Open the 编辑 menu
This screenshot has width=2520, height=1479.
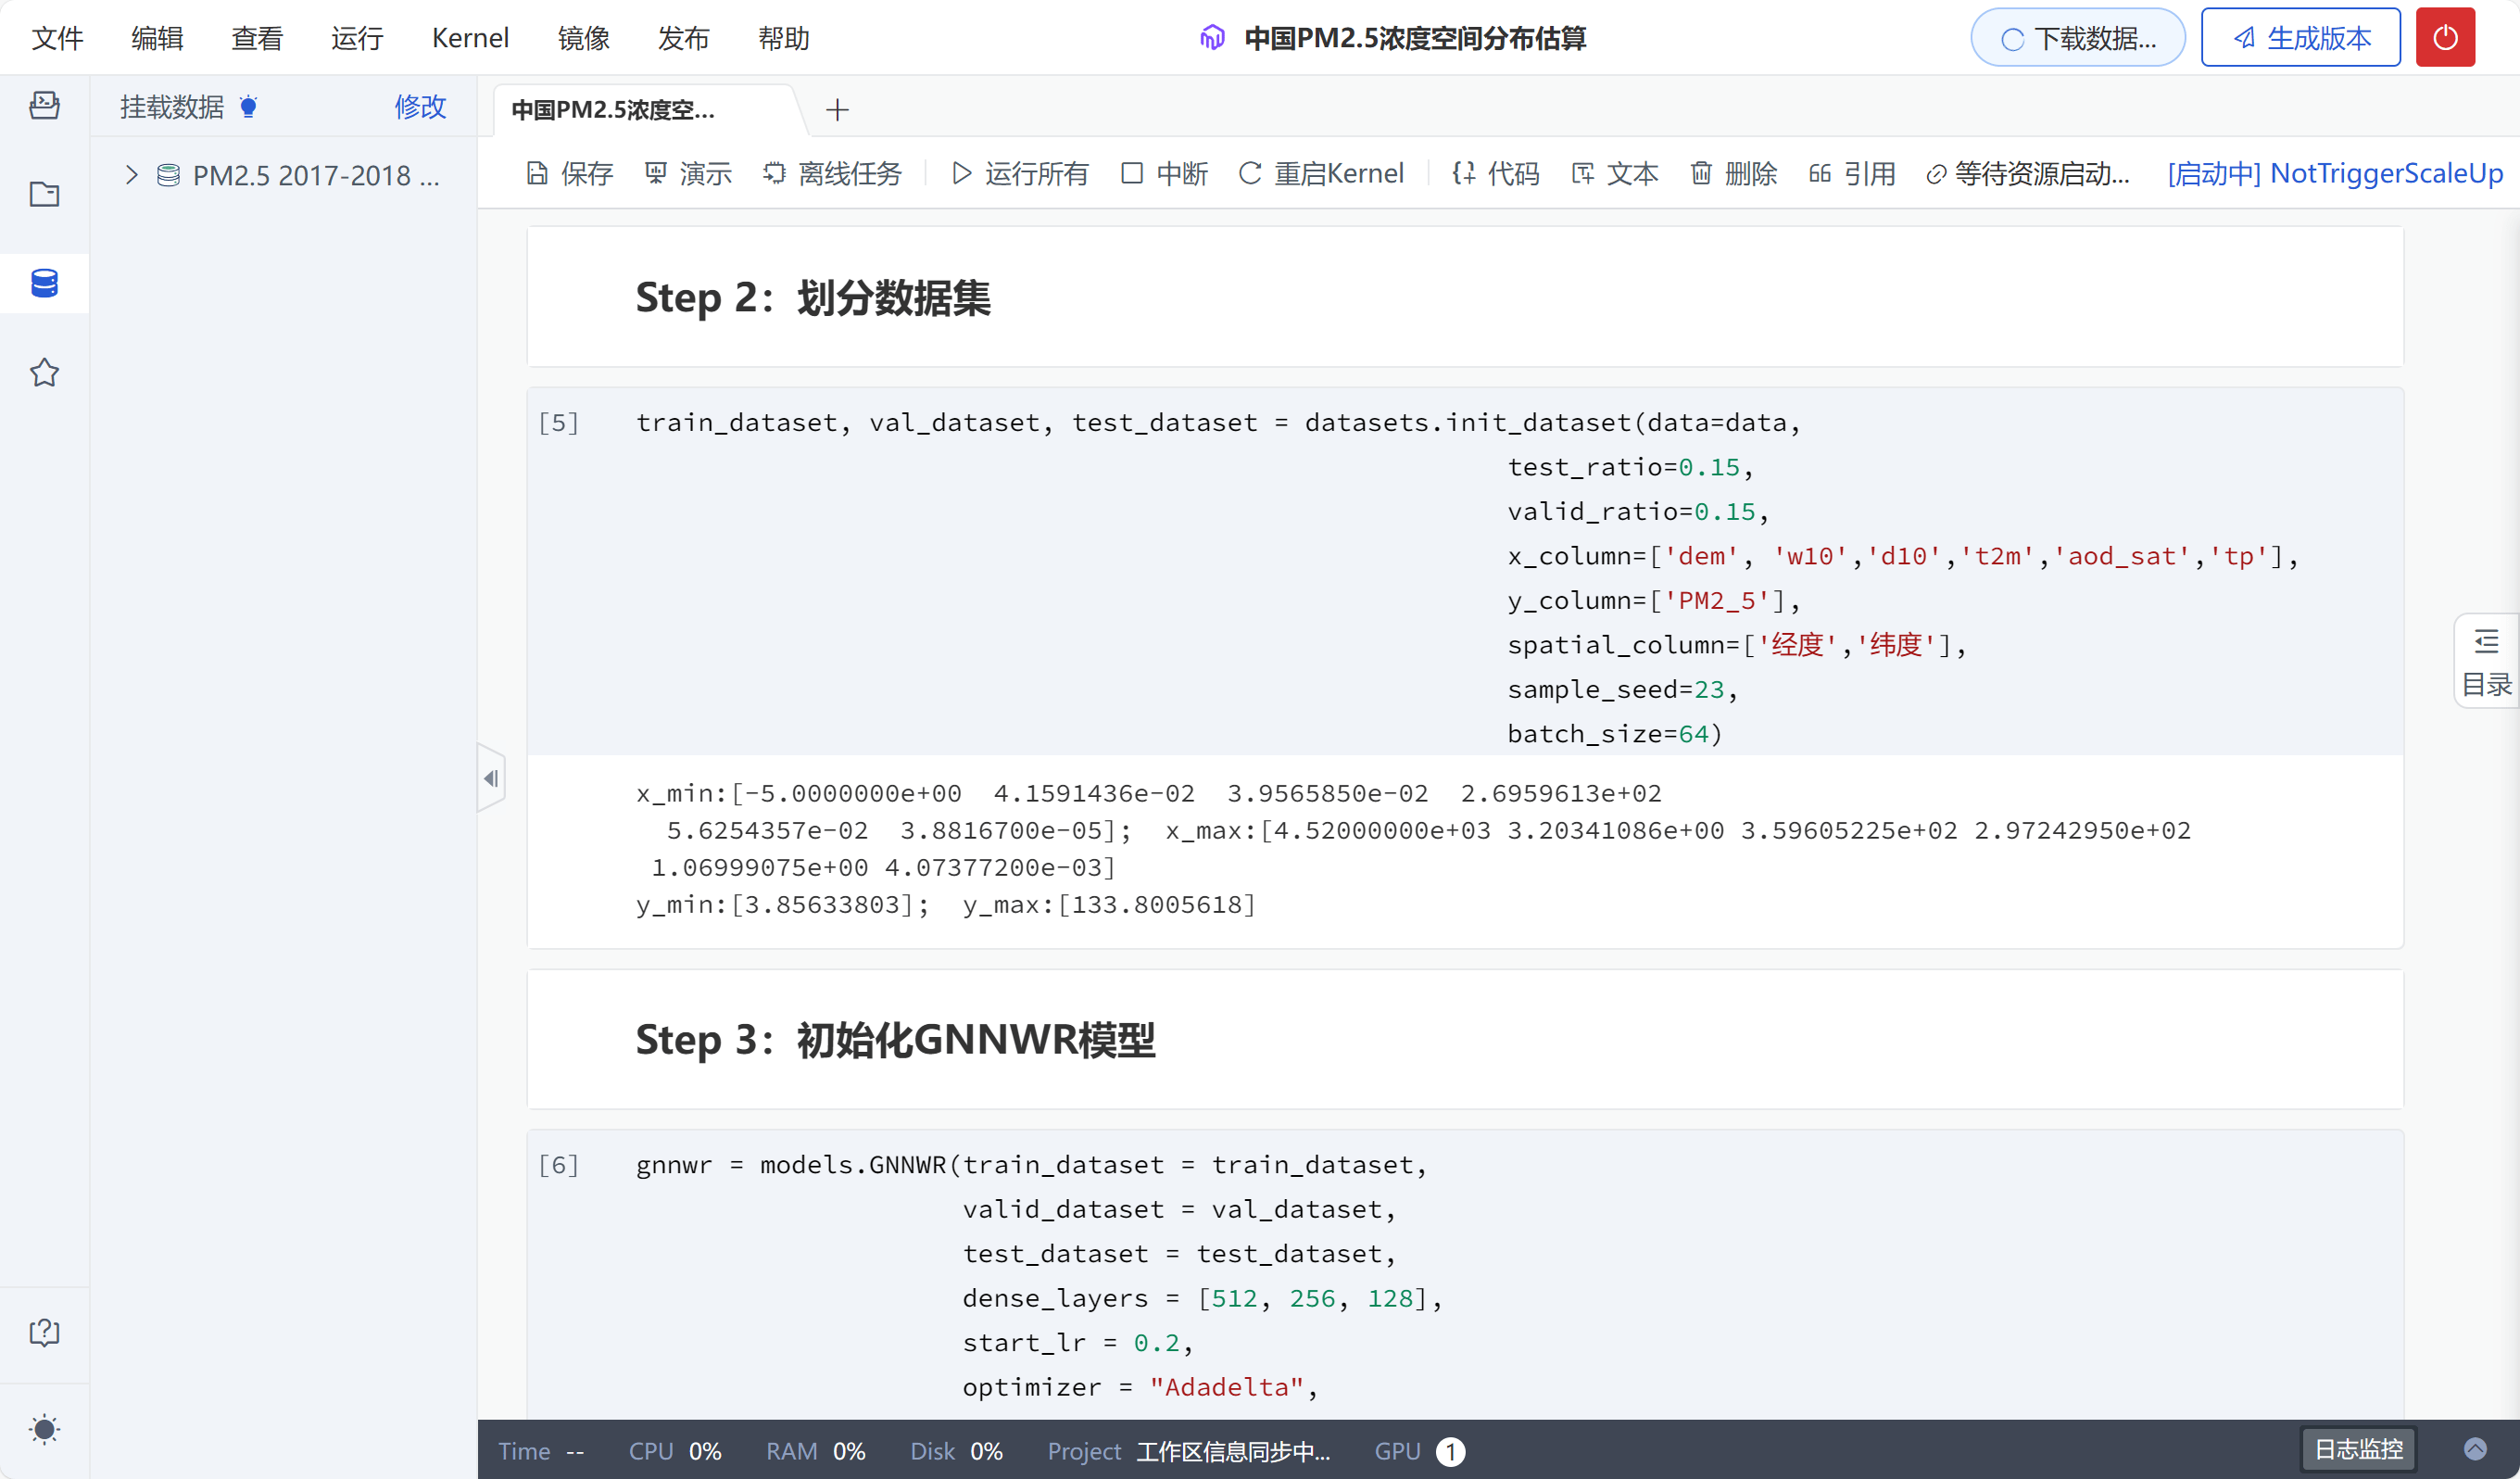[158, 38]
